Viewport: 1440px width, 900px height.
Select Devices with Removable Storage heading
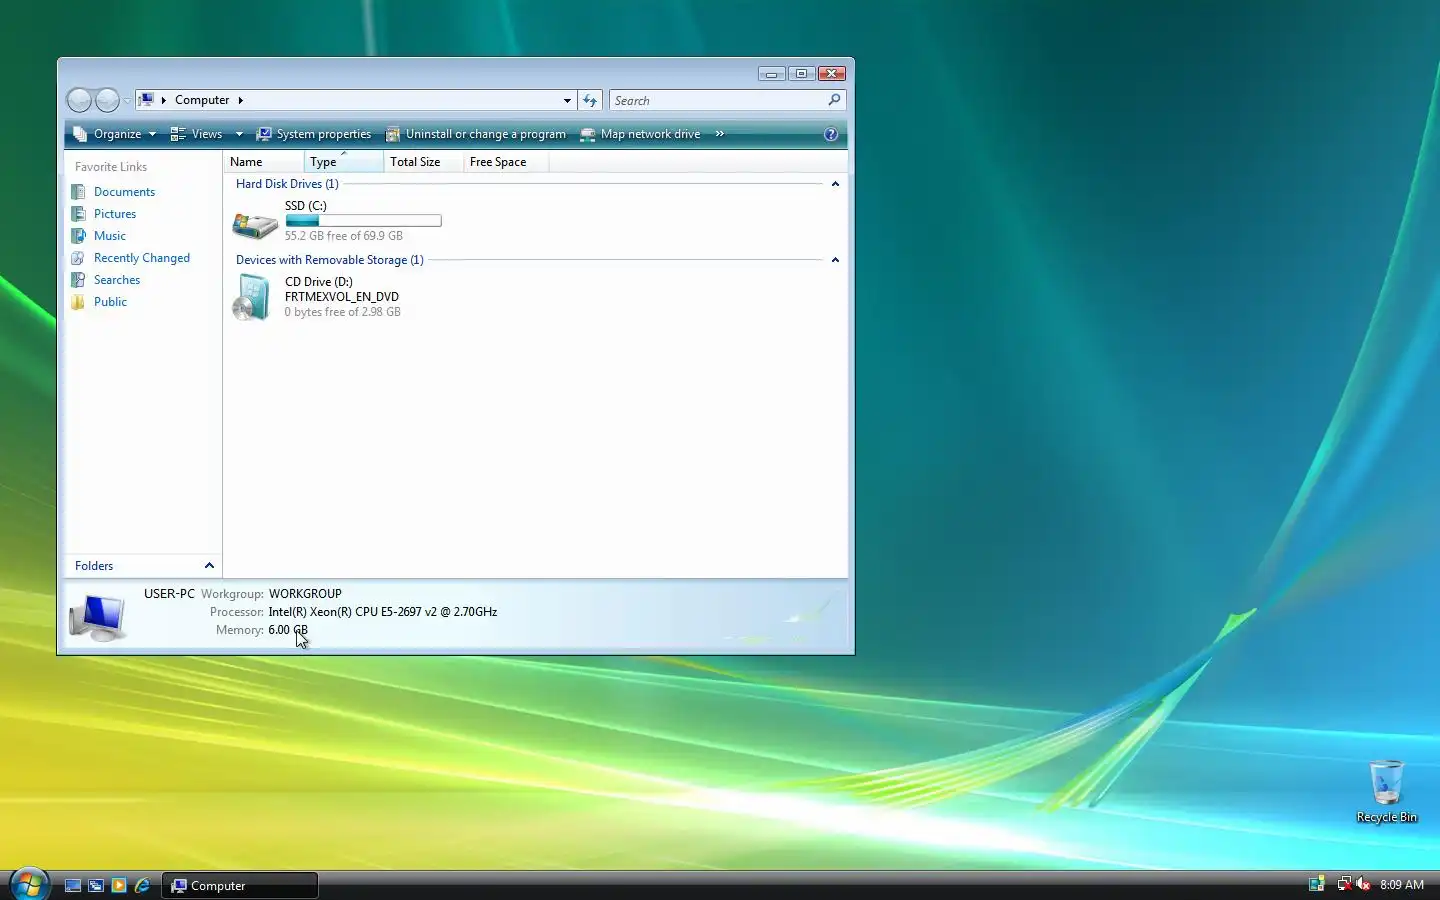(330, 260)
